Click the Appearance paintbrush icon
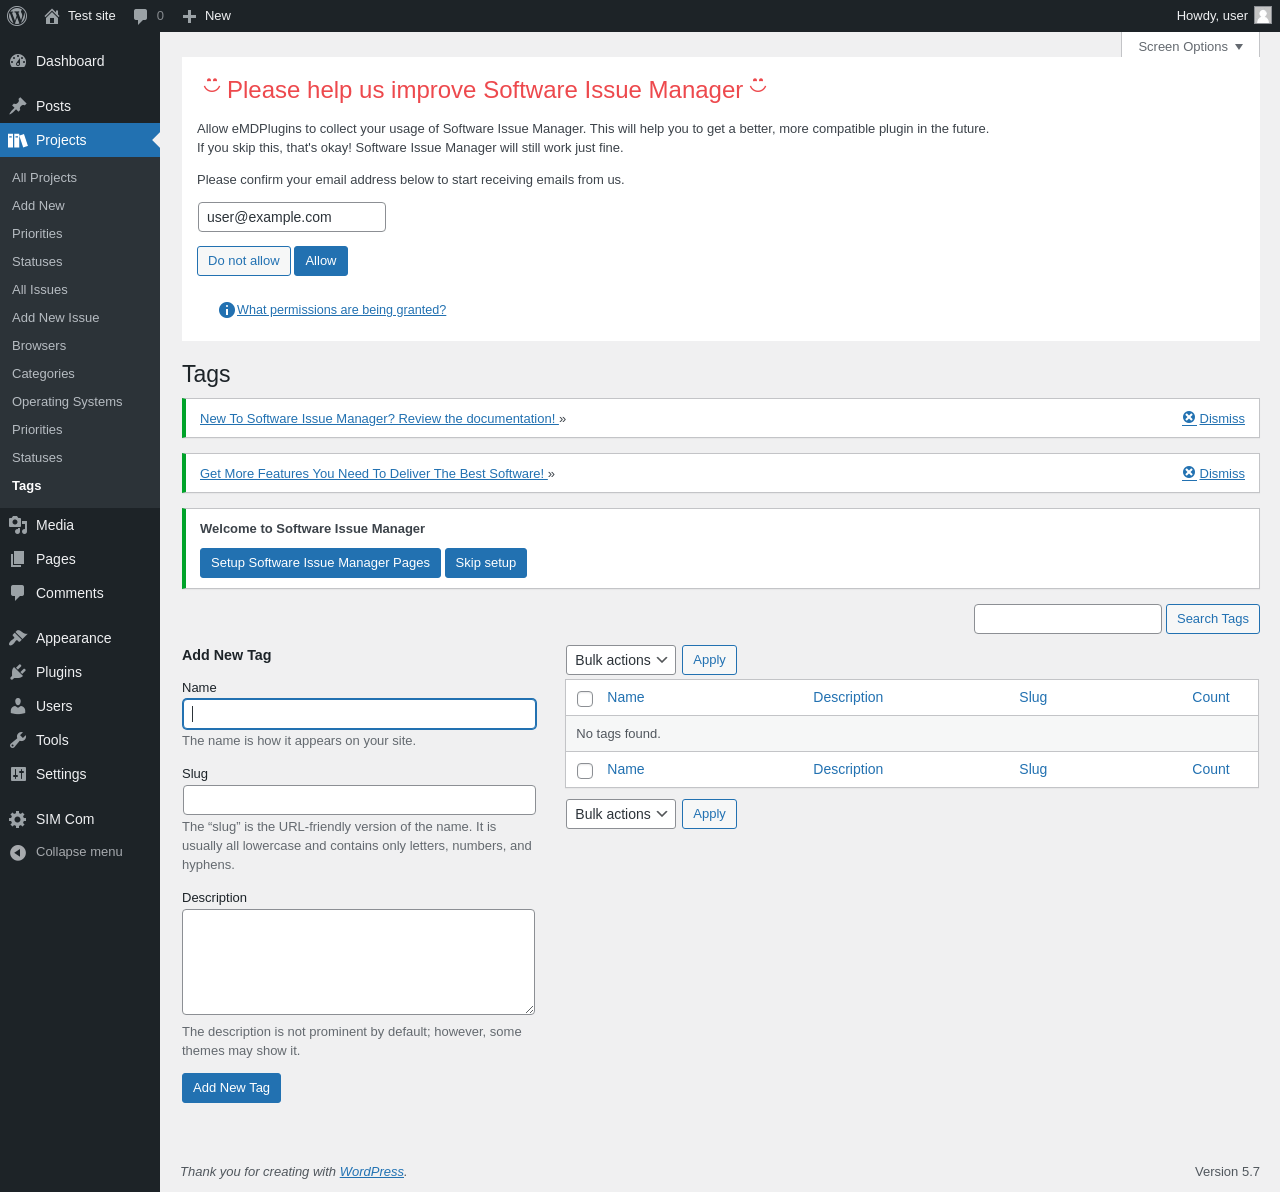Image resolution: width=1280 pixels, height=1192 pixels. [18, 638]
